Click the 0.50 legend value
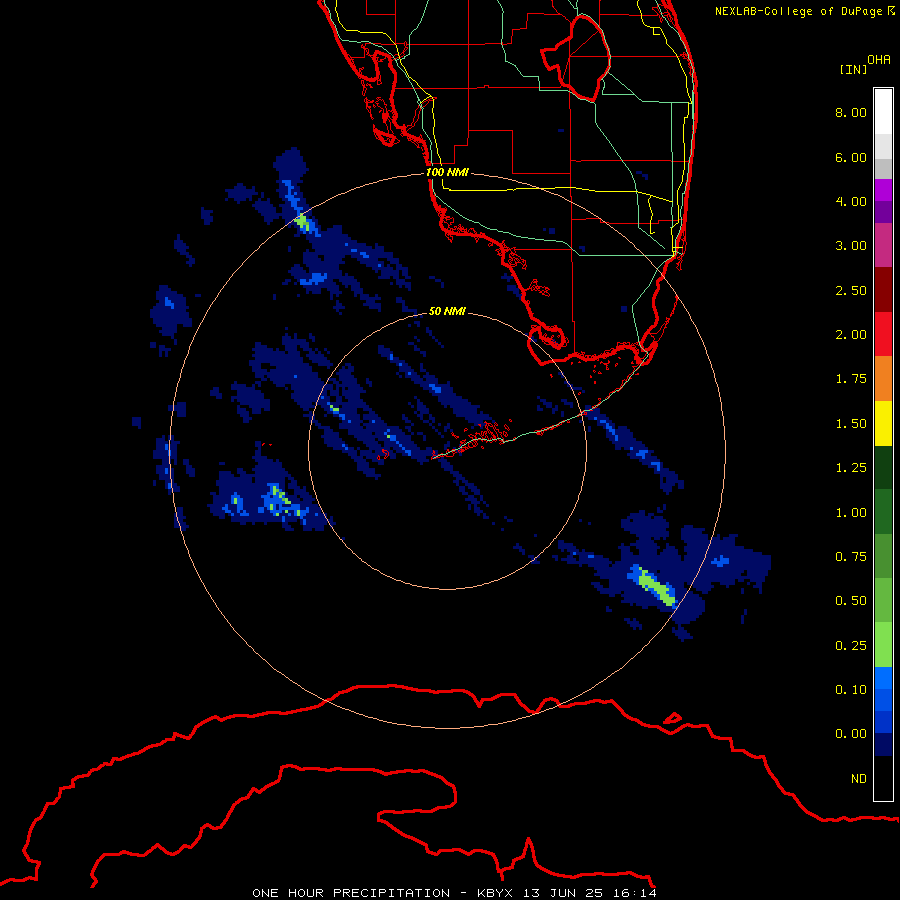 (851, 600)
